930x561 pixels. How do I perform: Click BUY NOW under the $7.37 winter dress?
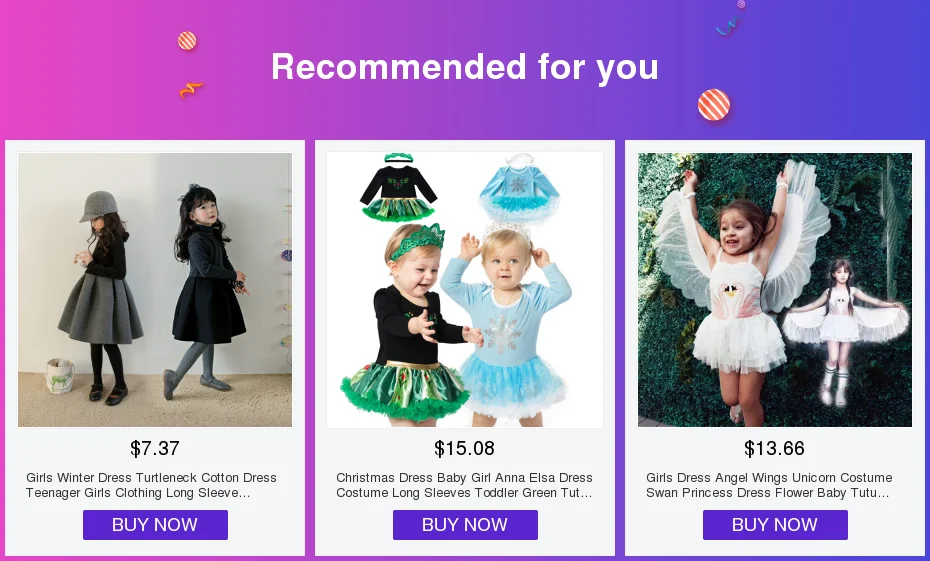pyautogui.click(x=155, y=525)
